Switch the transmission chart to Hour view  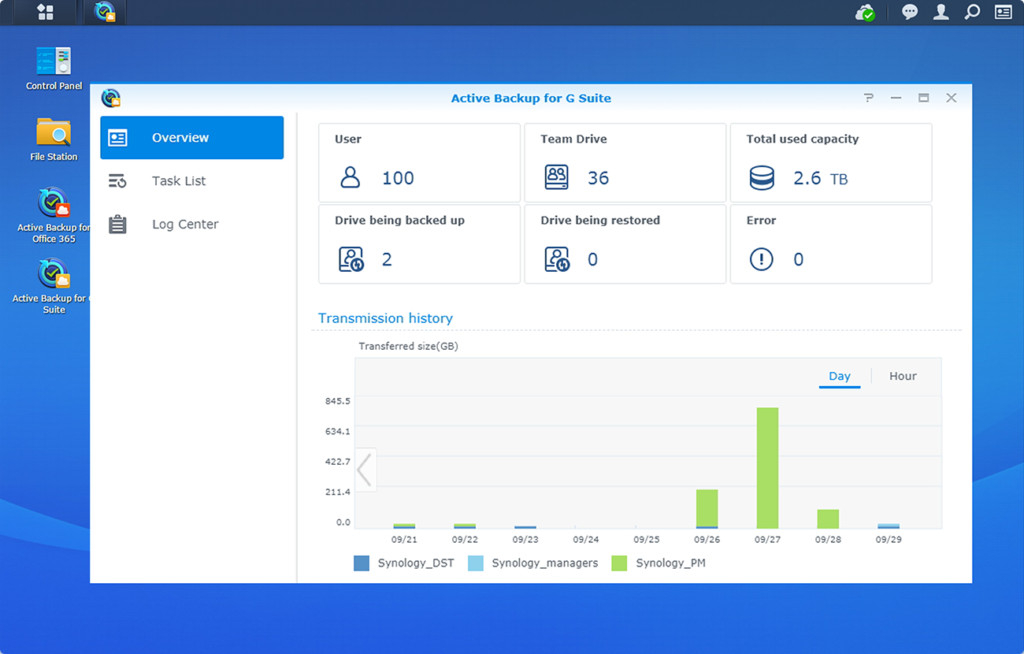(902, 376)
